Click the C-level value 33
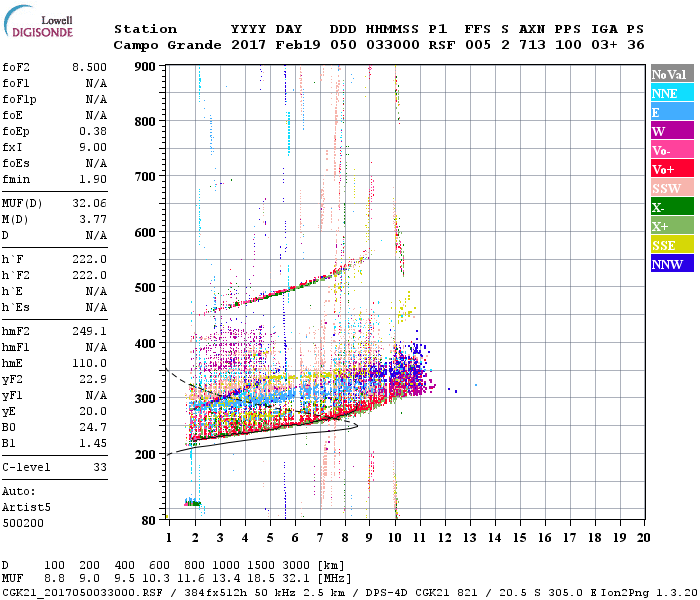Viewport: 700px width, 600px height. pos(100,467)
